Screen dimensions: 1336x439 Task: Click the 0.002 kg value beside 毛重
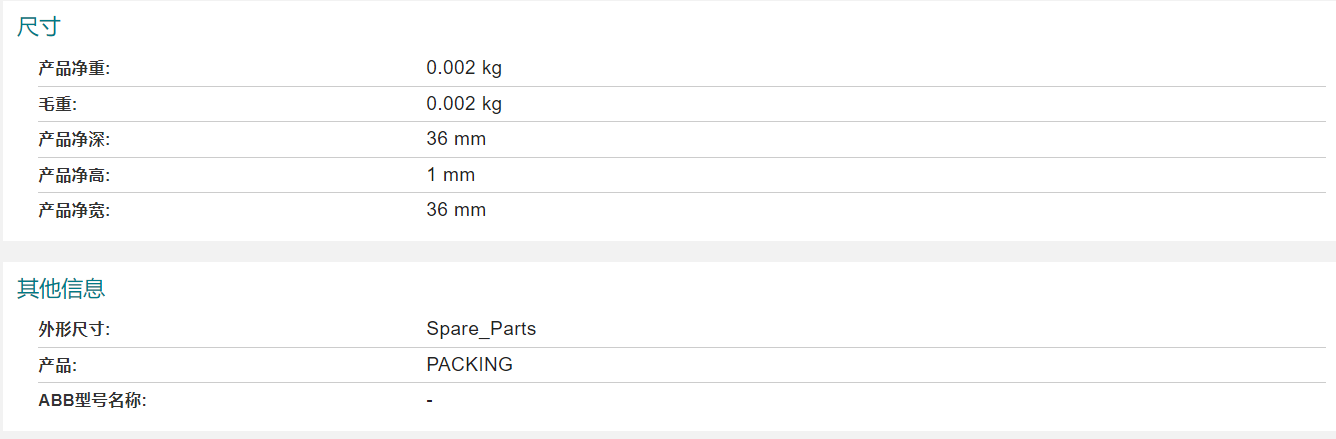tap(464, 104)
